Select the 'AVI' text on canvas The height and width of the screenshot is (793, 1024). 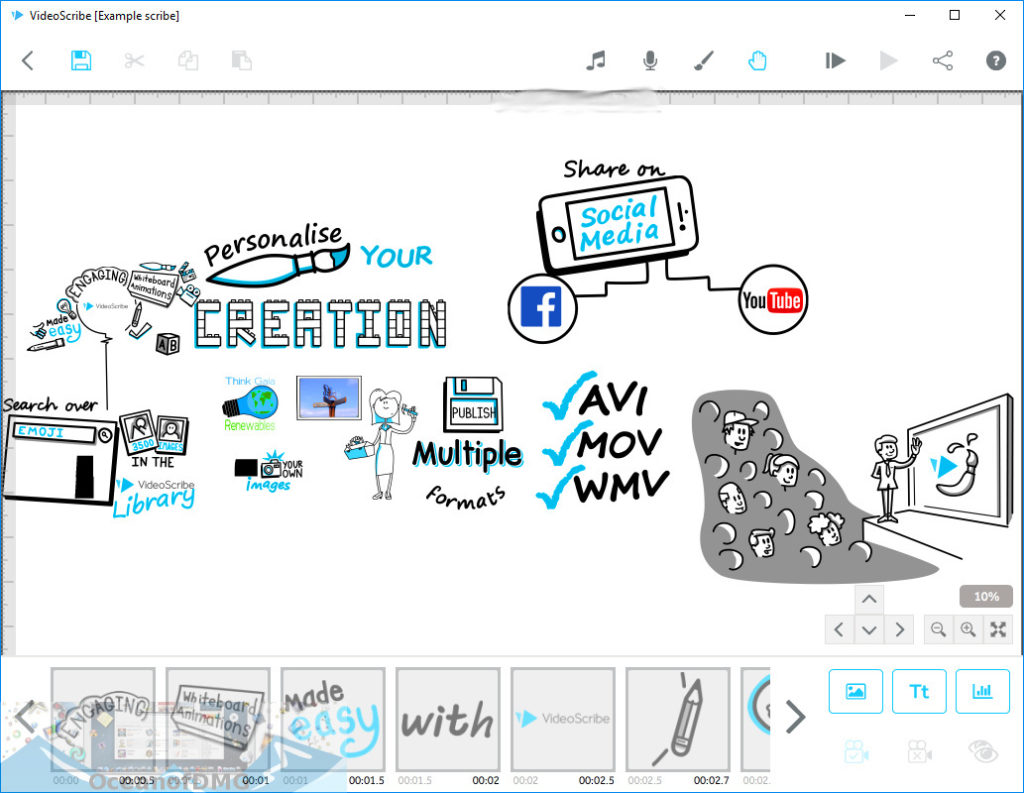pyautogui.click(x=613, y=398)
